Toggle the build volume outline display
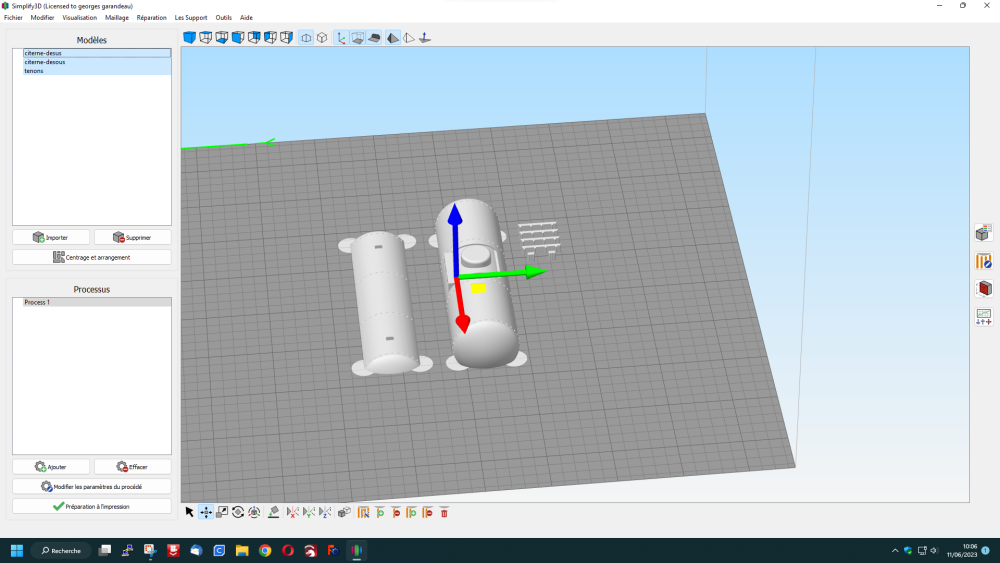 (x=358, y=38)
